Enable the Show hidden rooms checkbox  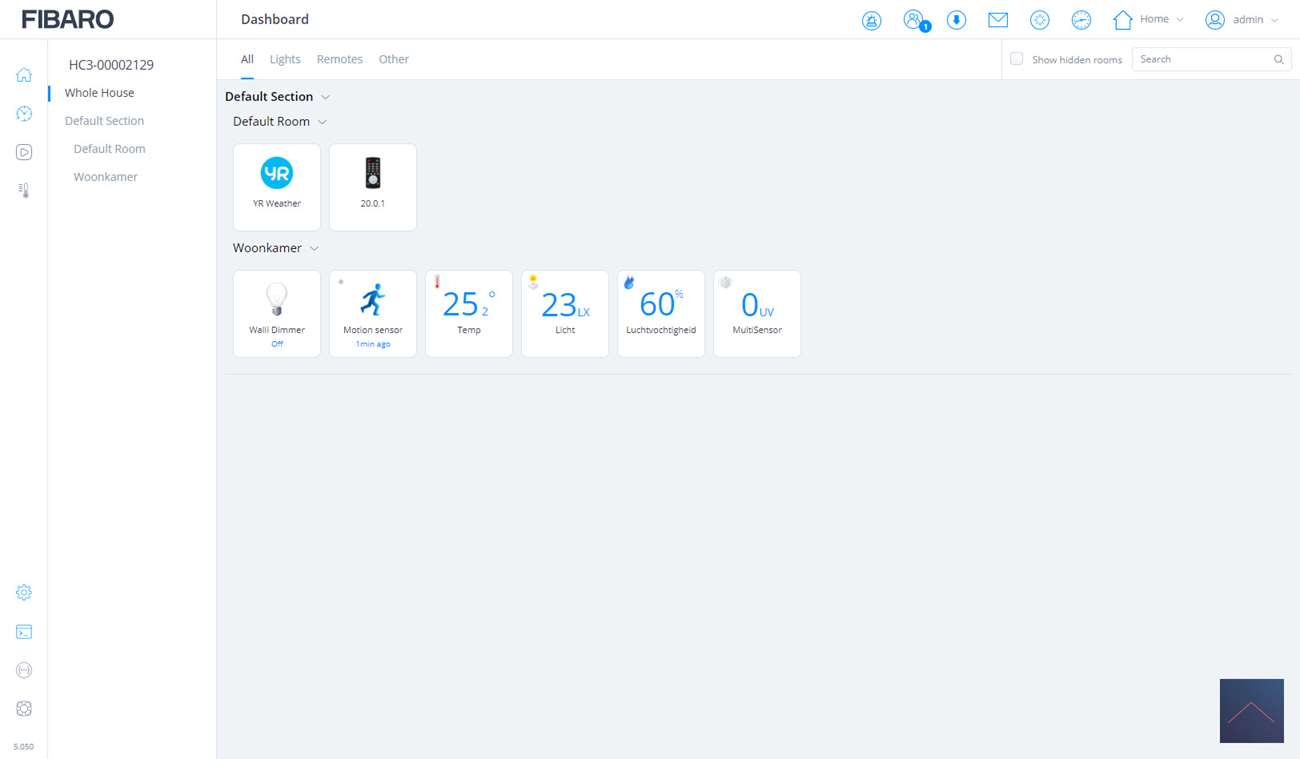(x=1016, y=59)
